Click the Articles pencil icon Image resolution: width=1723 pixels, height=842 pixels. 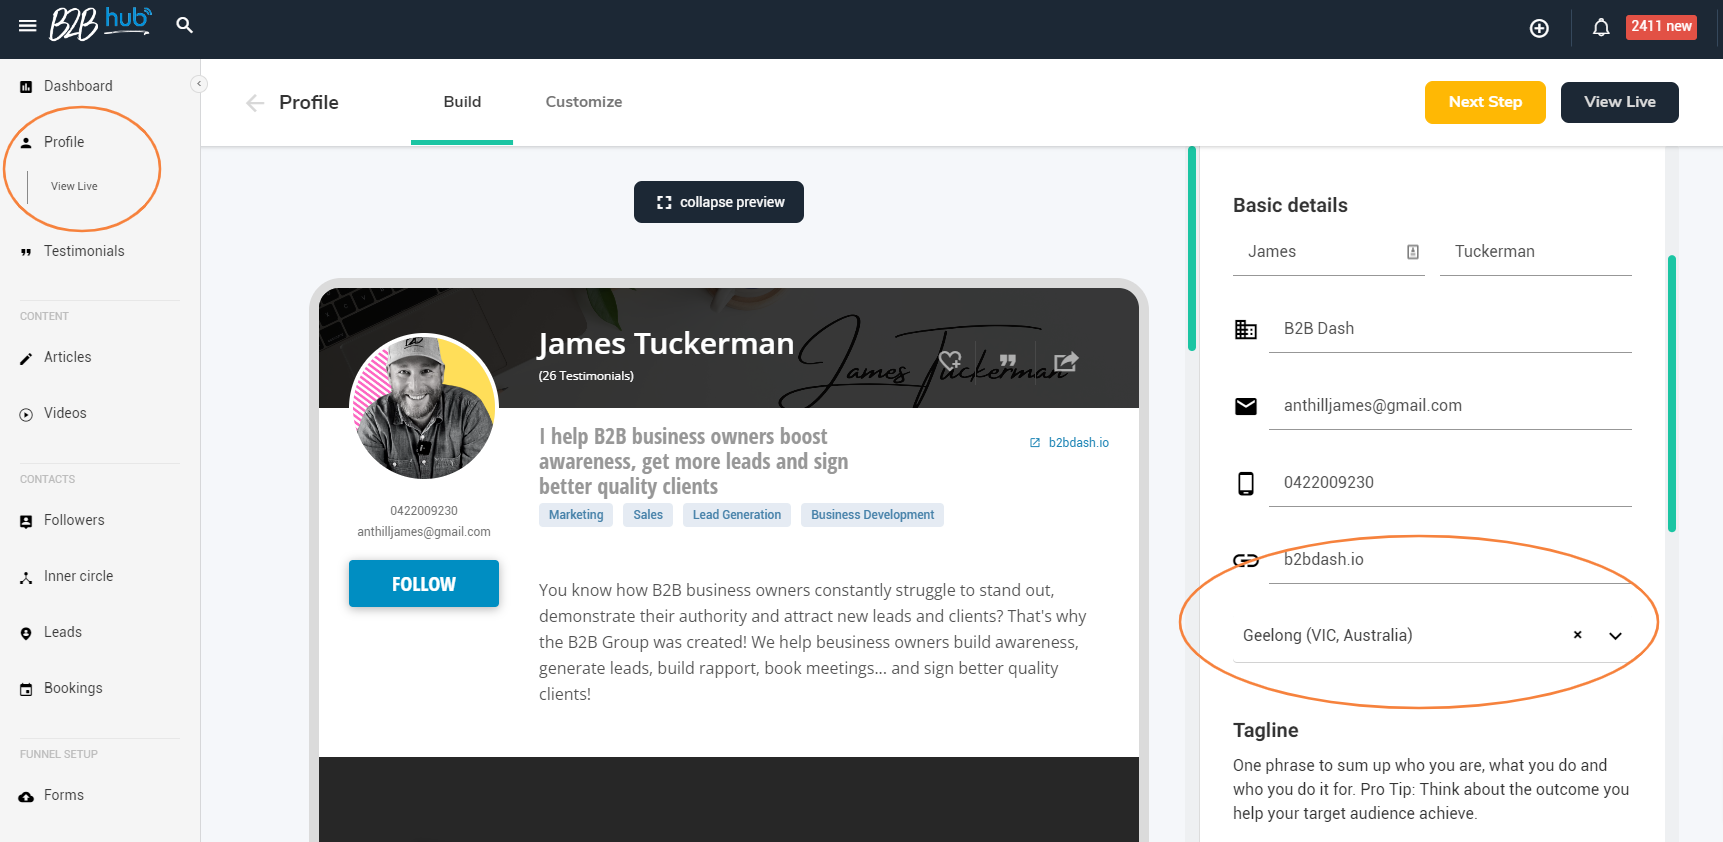[26, 359]
